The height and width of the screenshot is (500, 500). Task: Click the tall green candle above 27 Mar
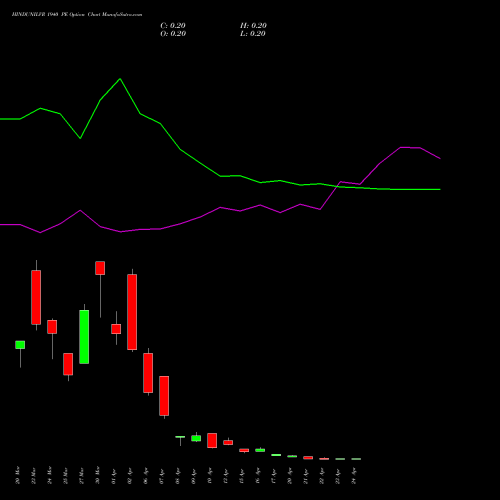84,337
